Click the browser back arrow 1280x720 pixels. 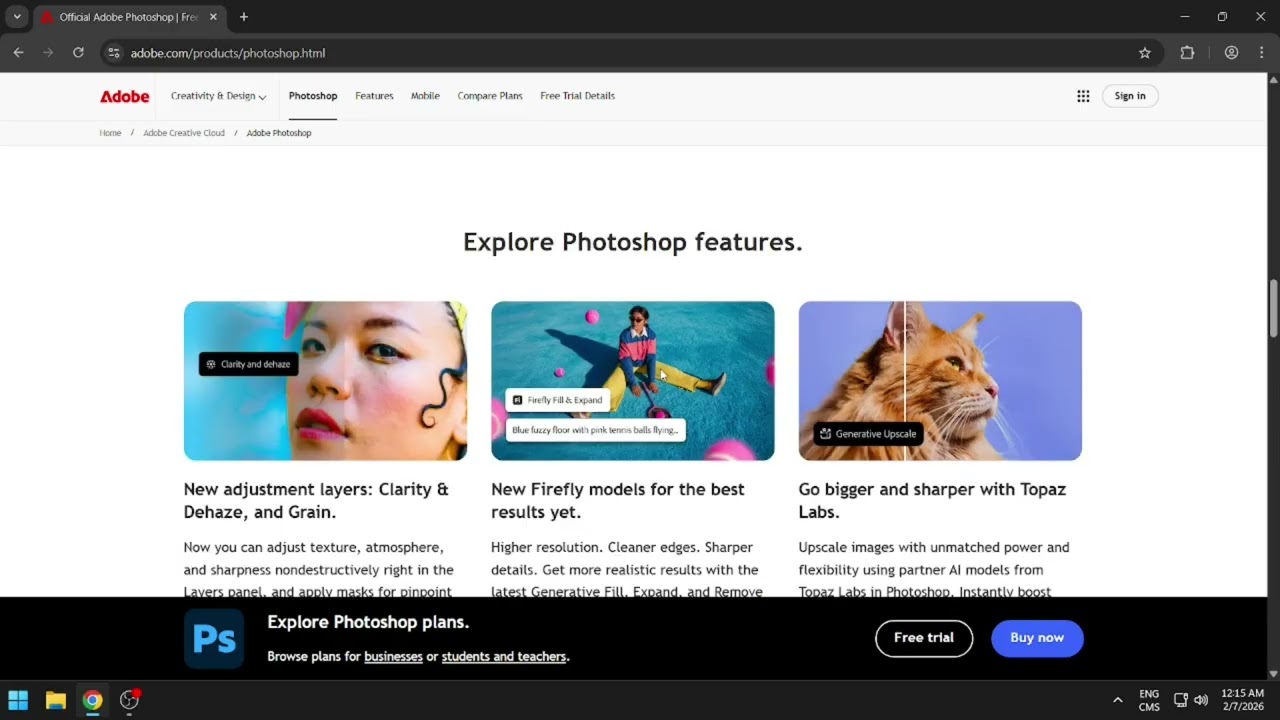[x=18, y=53]
